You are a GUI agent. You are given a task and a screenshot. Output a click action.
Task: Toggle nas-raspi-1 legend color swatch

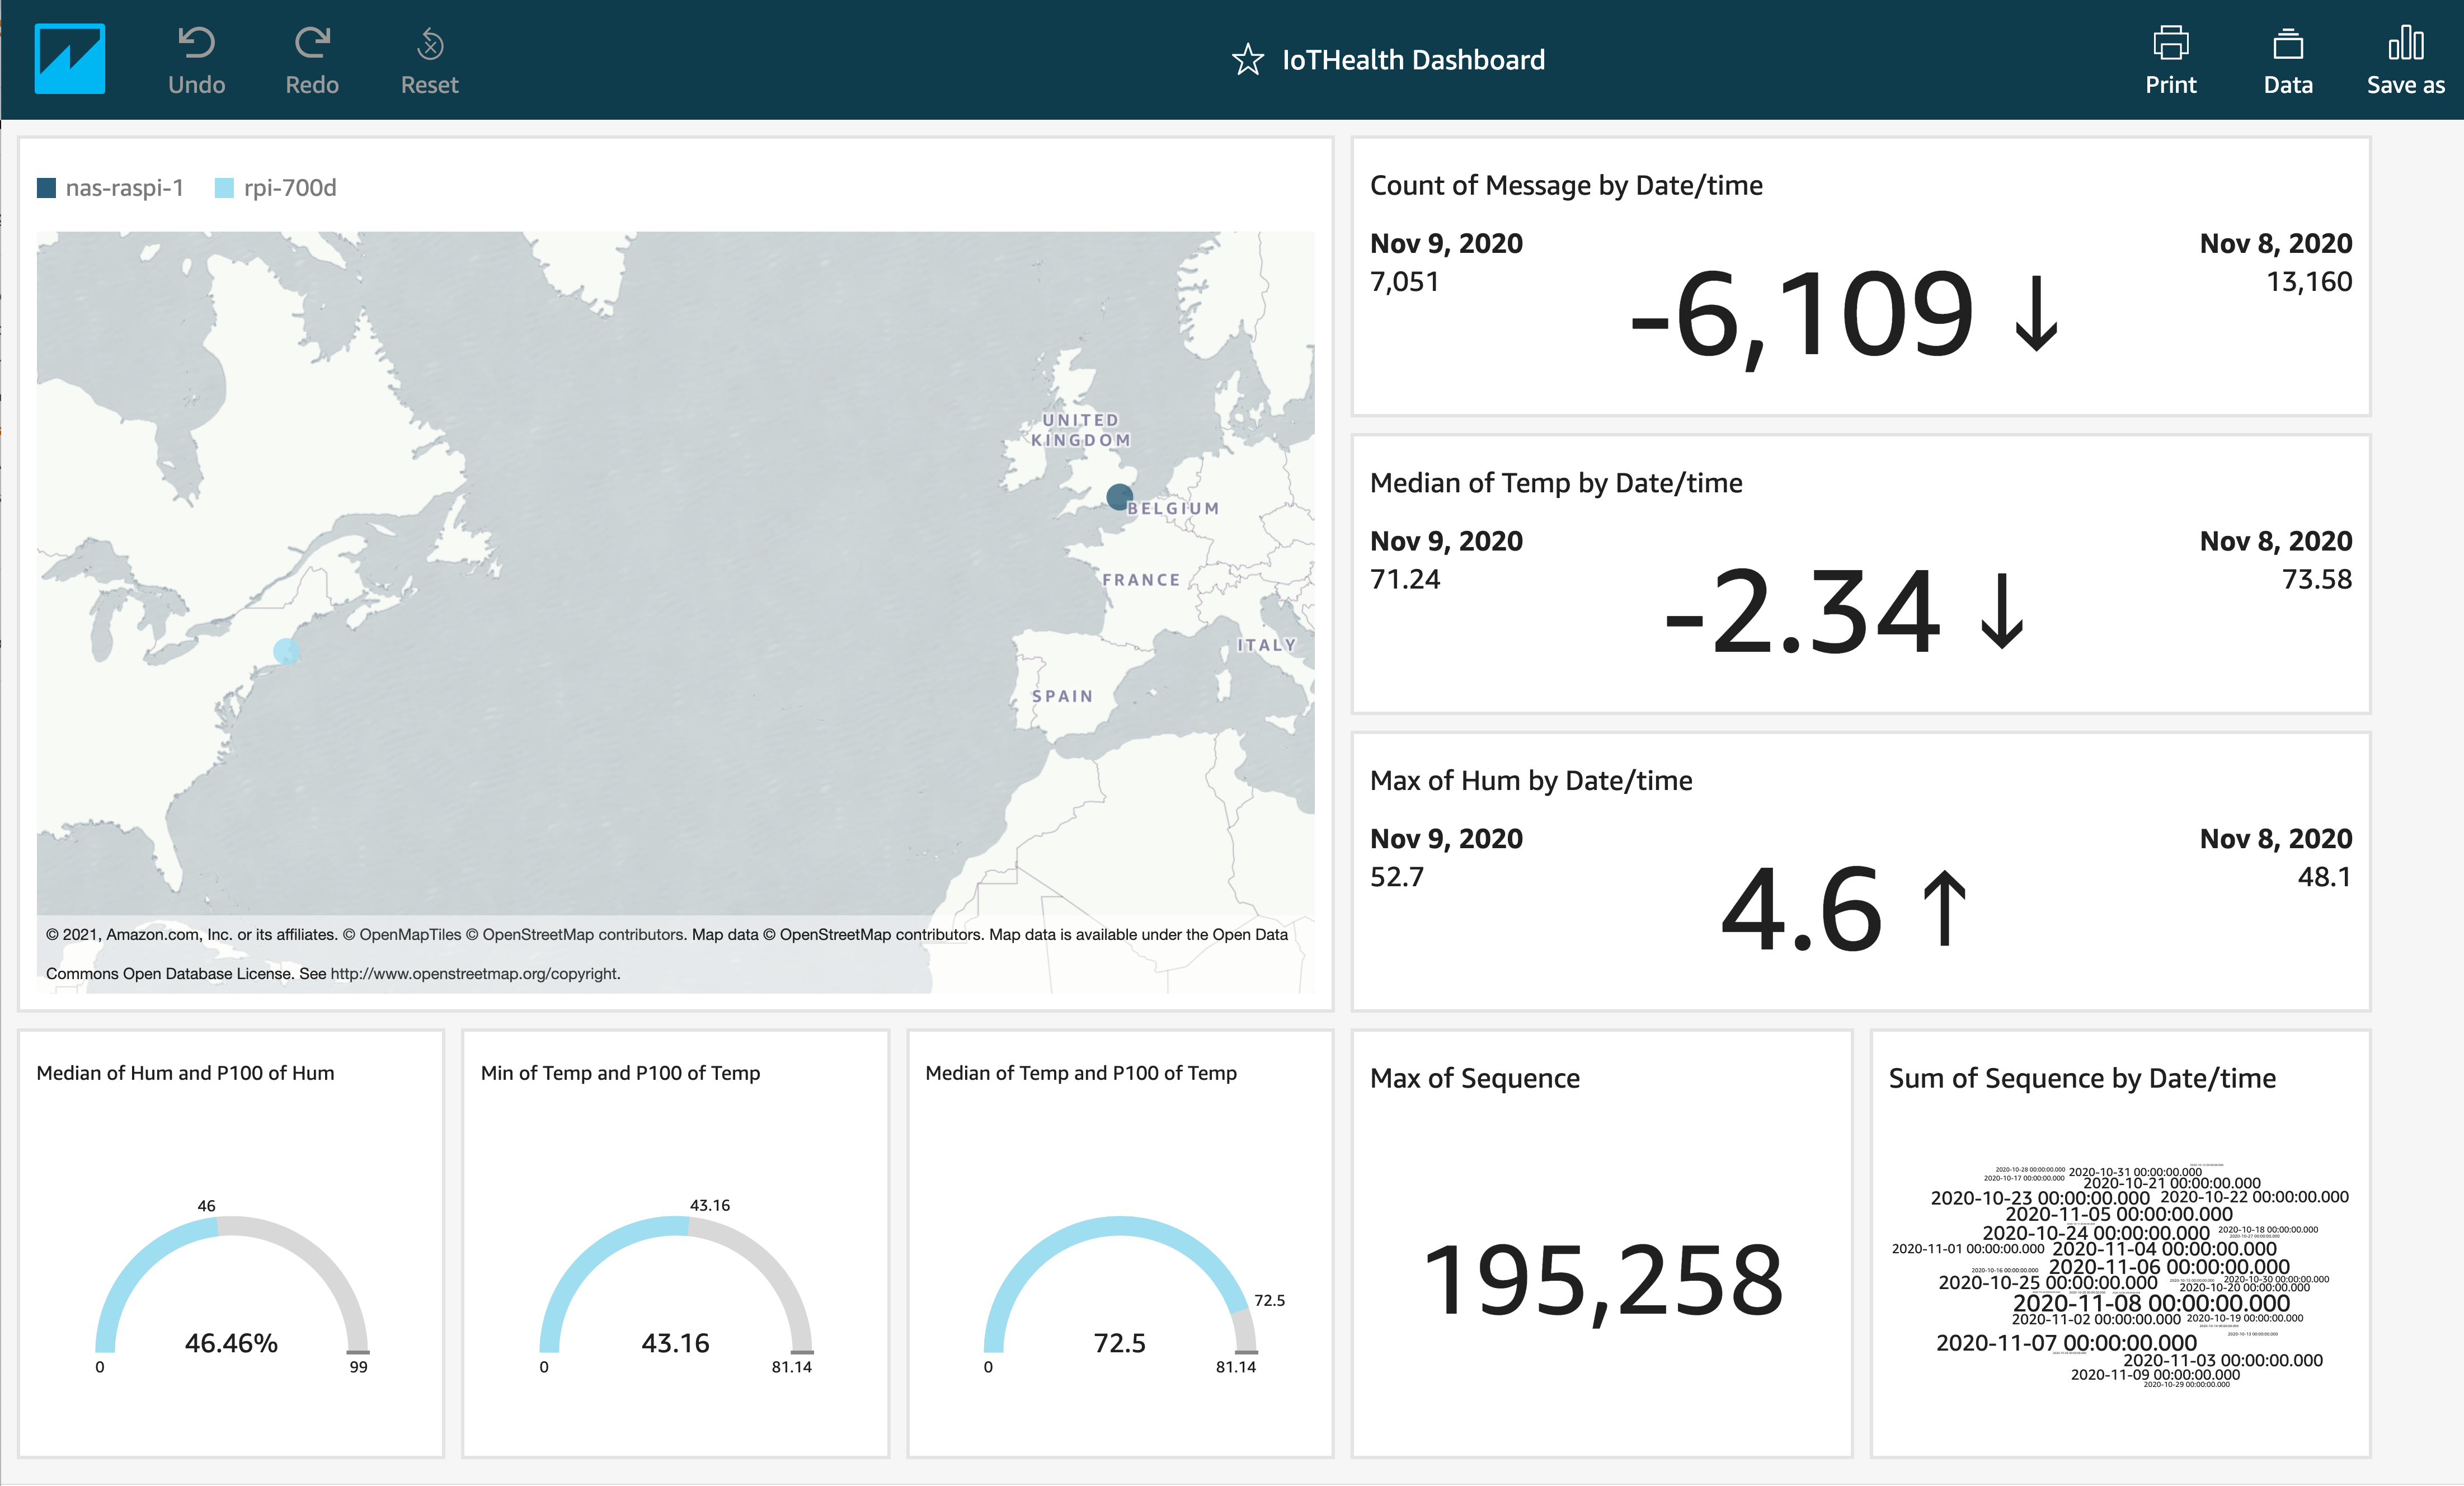[46, 188]
